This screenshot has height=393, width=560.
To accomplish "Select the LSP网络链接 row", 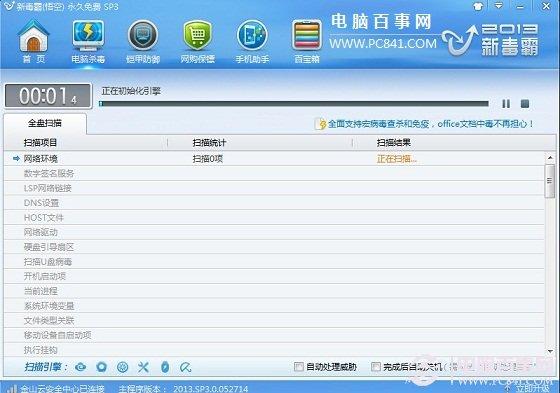I will pyautogui.click(x=274, y=188).
